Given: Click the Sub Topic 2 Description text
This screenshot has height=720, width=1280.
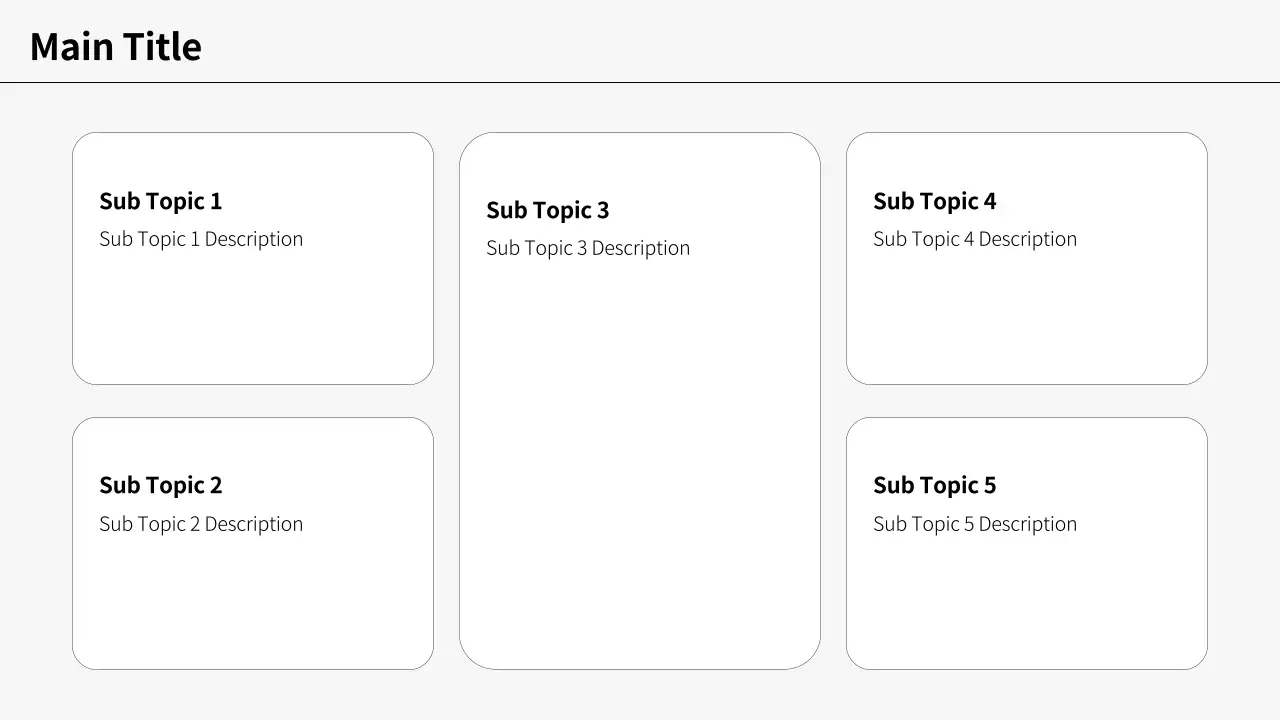Looking at the screenshot, I should pyautogui.click(x=200, y=524).
